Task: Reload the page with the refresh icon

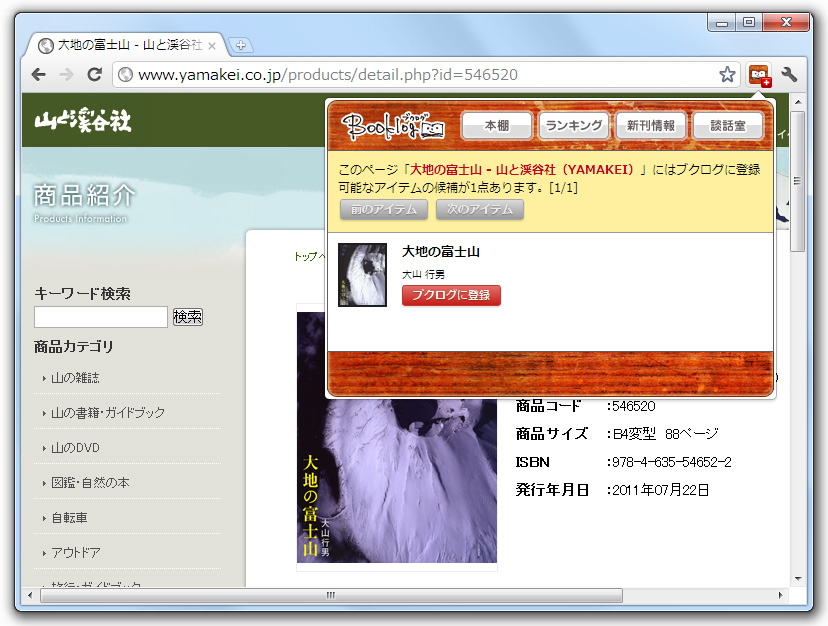Action: [x=95, y=74]
